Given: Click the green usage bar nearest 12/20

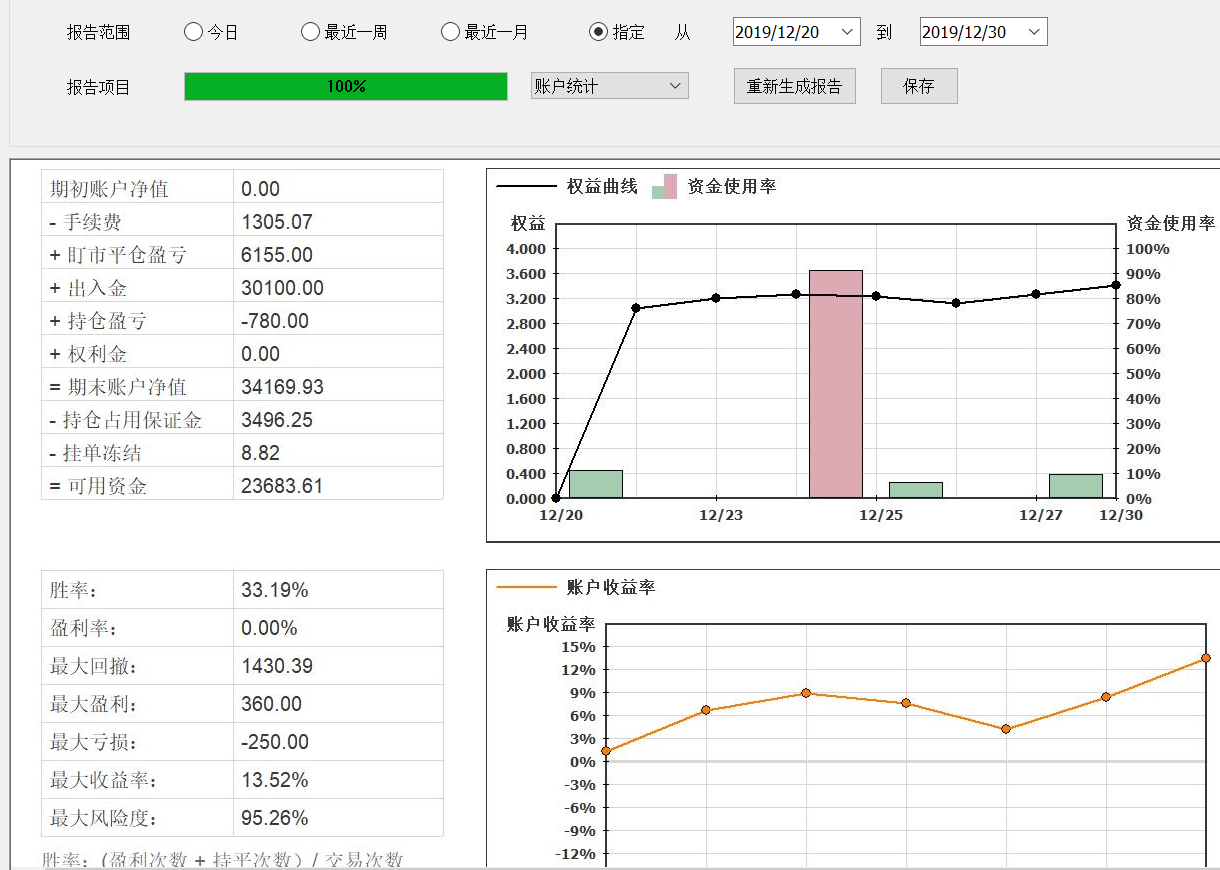Looking at the screenshot, I should (595, 484).
